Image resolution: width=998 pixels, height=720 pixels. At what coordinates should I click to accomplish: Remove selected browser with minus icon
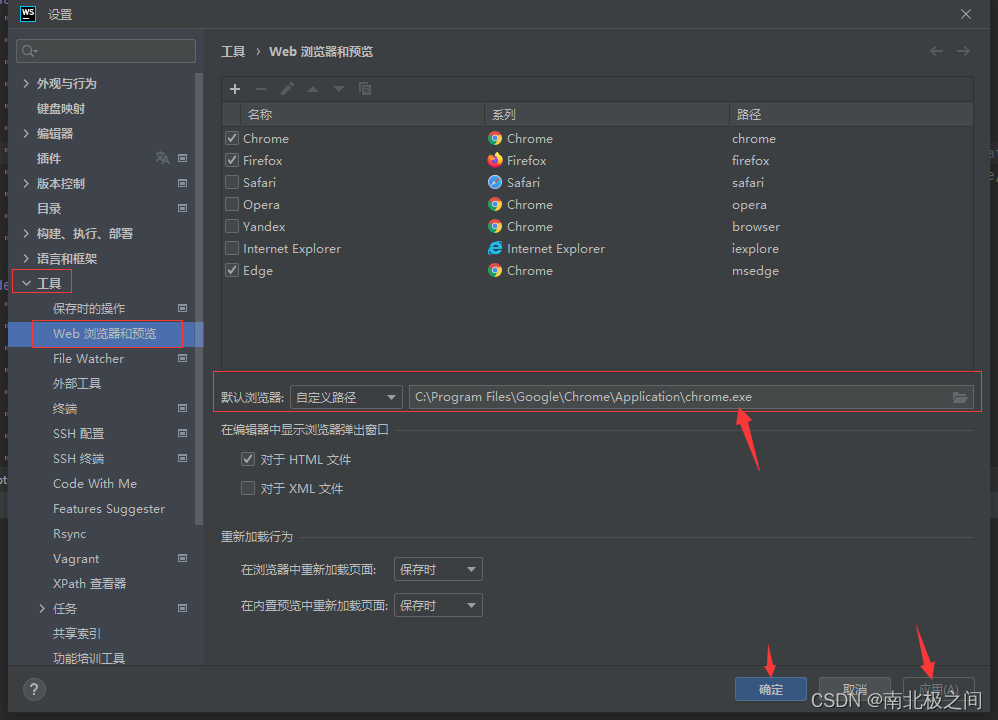coord(261,89)
